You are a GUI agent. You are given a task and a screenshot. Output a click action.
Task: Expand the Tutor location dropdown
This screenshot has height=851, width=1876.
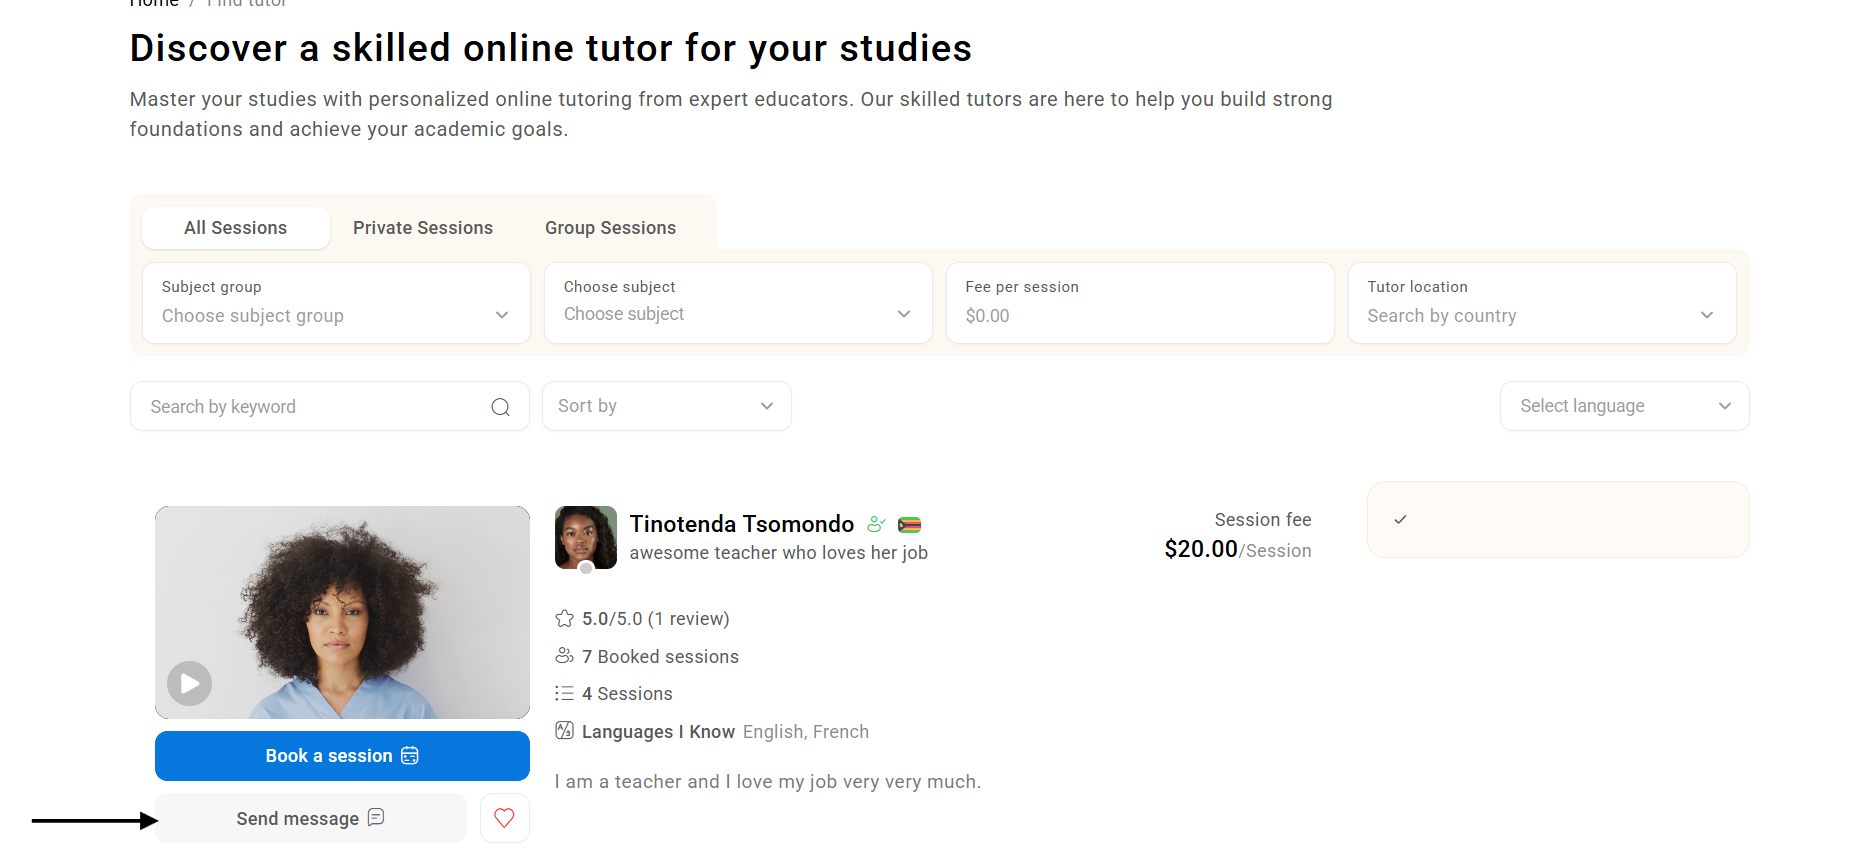click(1541, 303)
